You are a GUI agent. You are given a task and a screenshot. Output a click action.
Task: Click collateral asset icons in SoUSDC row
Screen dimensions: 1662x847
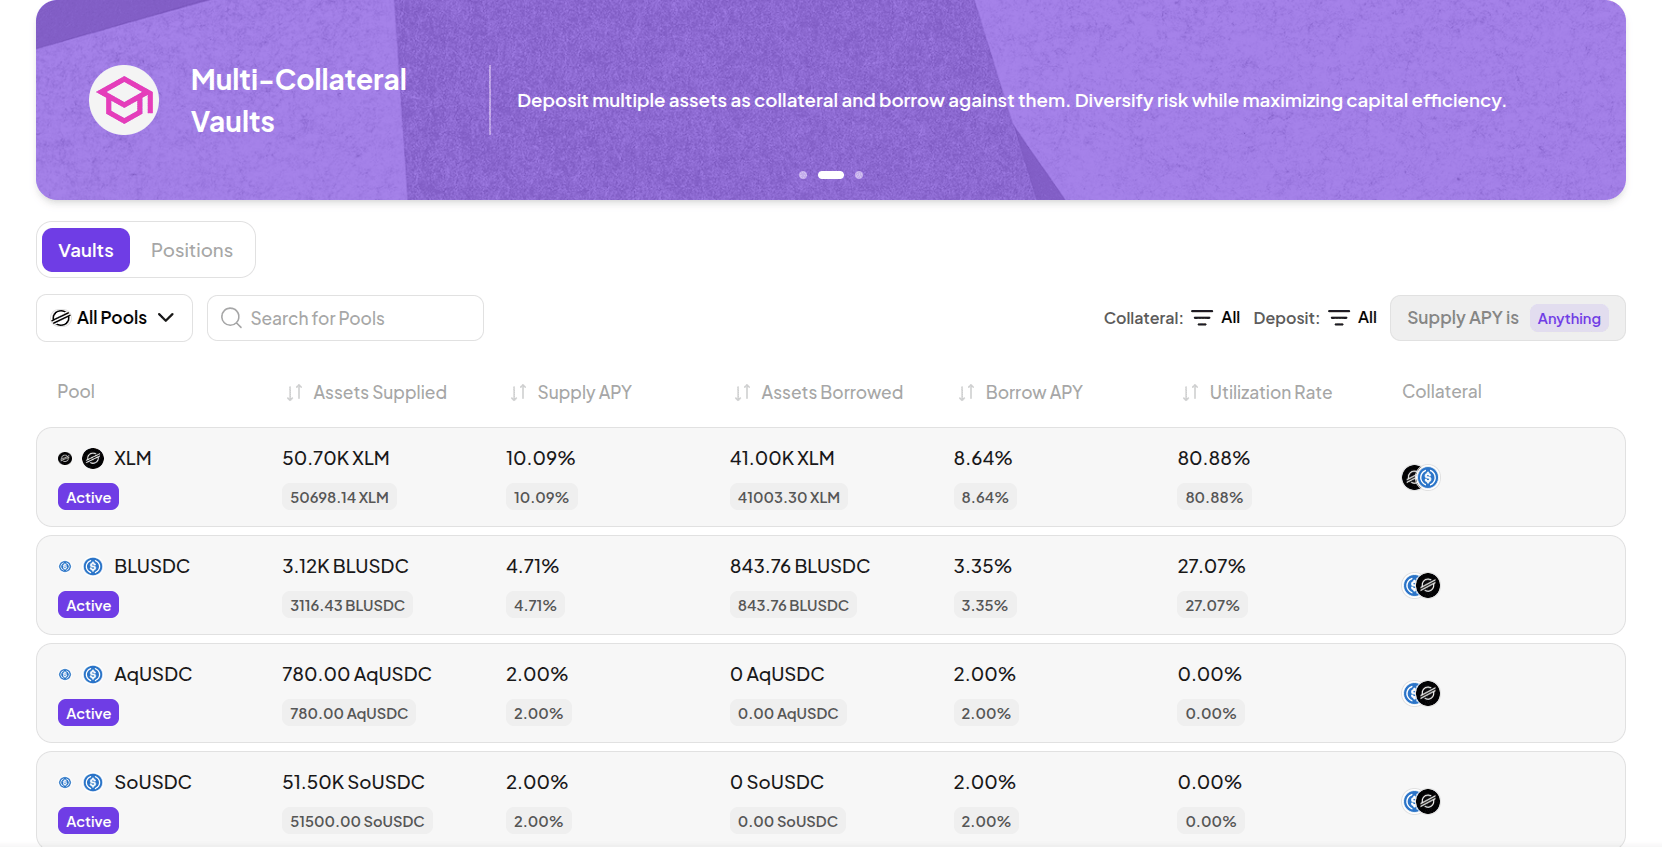(1421, 801)
